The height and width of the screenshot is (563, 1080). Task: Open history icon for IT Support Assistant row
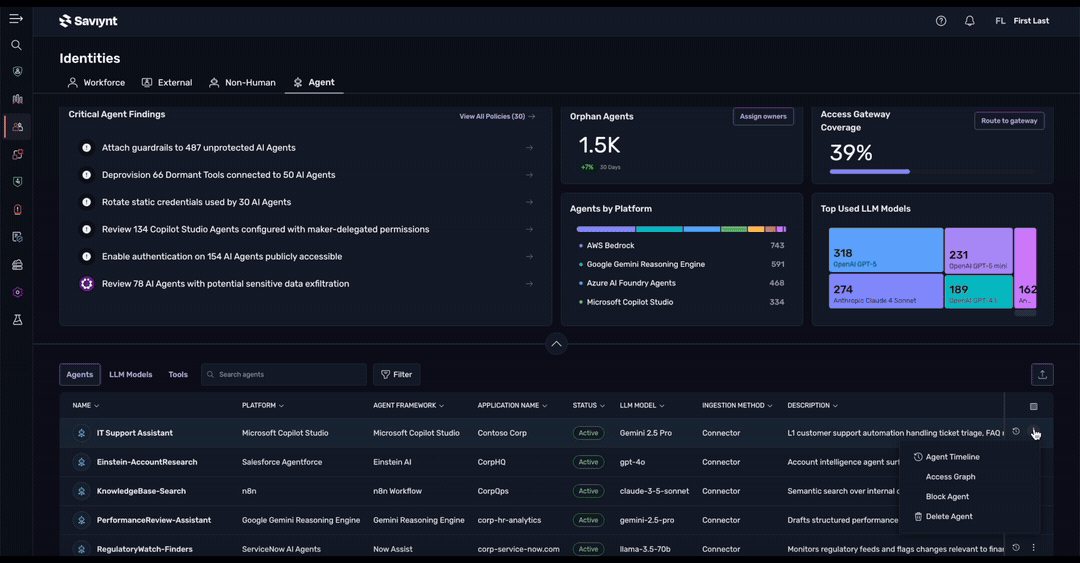point(1016,432)
